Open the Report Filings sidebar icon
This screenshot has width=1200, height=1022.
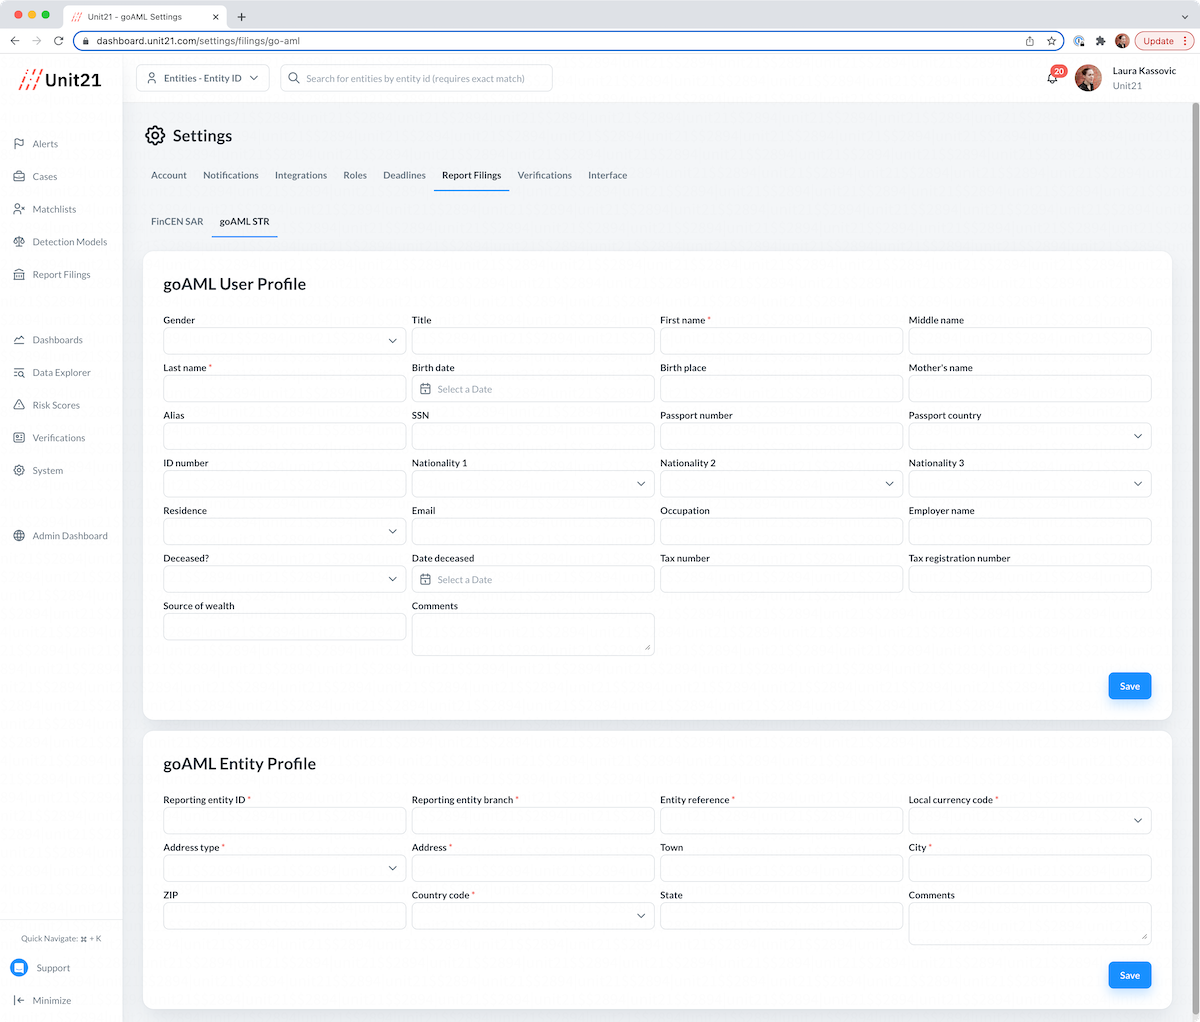point(19,274)
